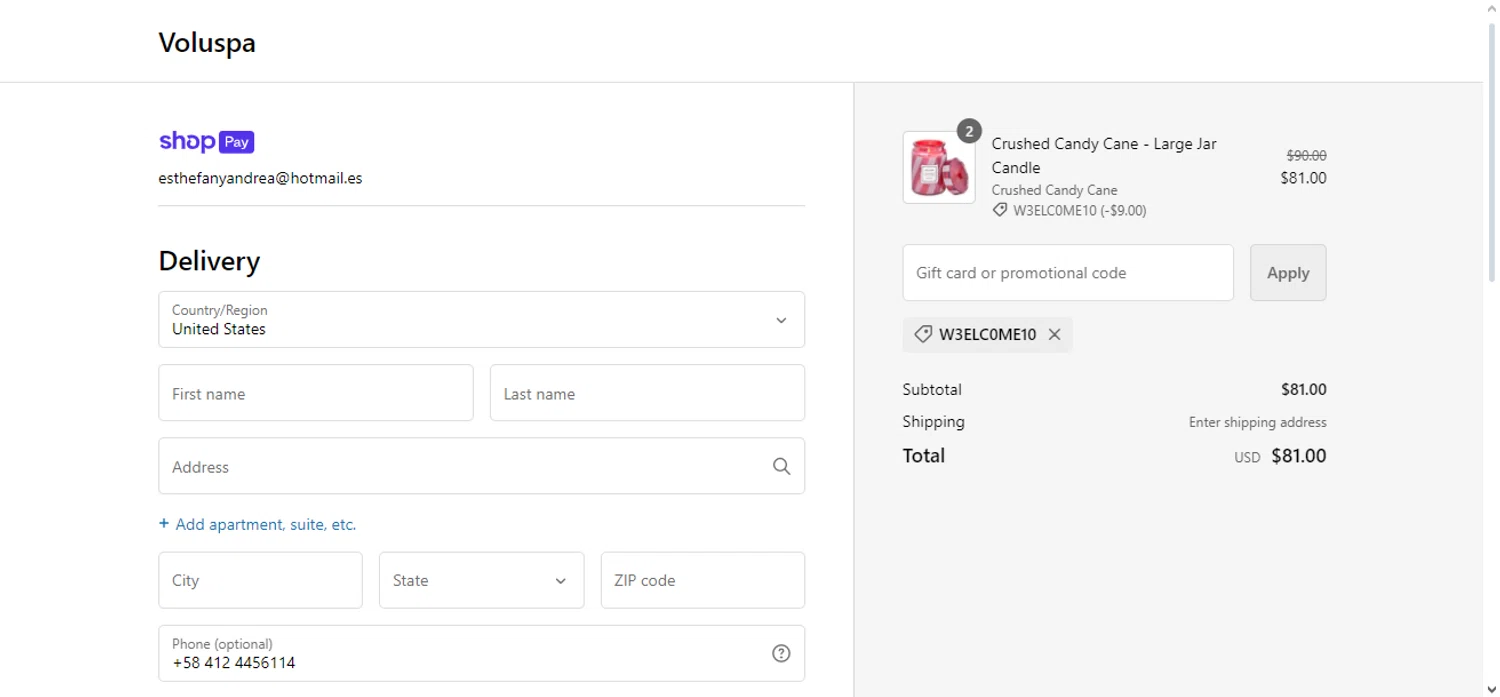
Task: Click the USD currency label
Action: 1247,457
